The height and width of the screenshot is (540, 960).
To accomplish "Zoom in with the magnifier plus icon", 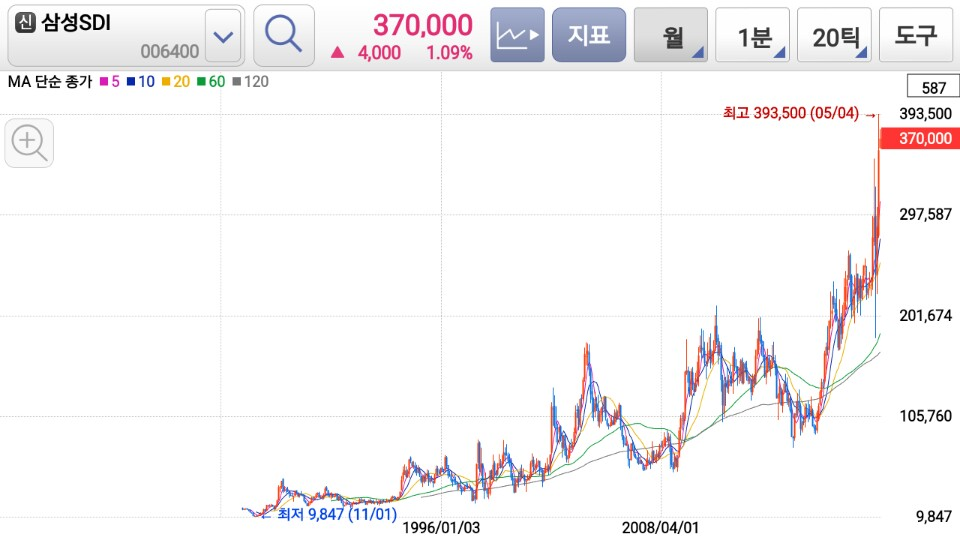I will (x=29, y=143).
